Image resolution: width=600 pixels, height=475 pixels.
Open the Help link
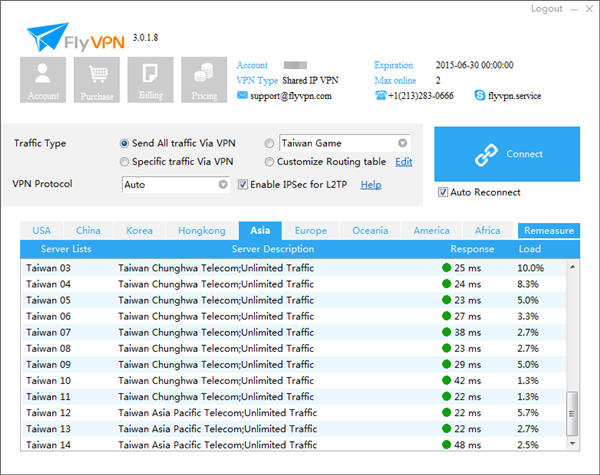tap(371, 185)
